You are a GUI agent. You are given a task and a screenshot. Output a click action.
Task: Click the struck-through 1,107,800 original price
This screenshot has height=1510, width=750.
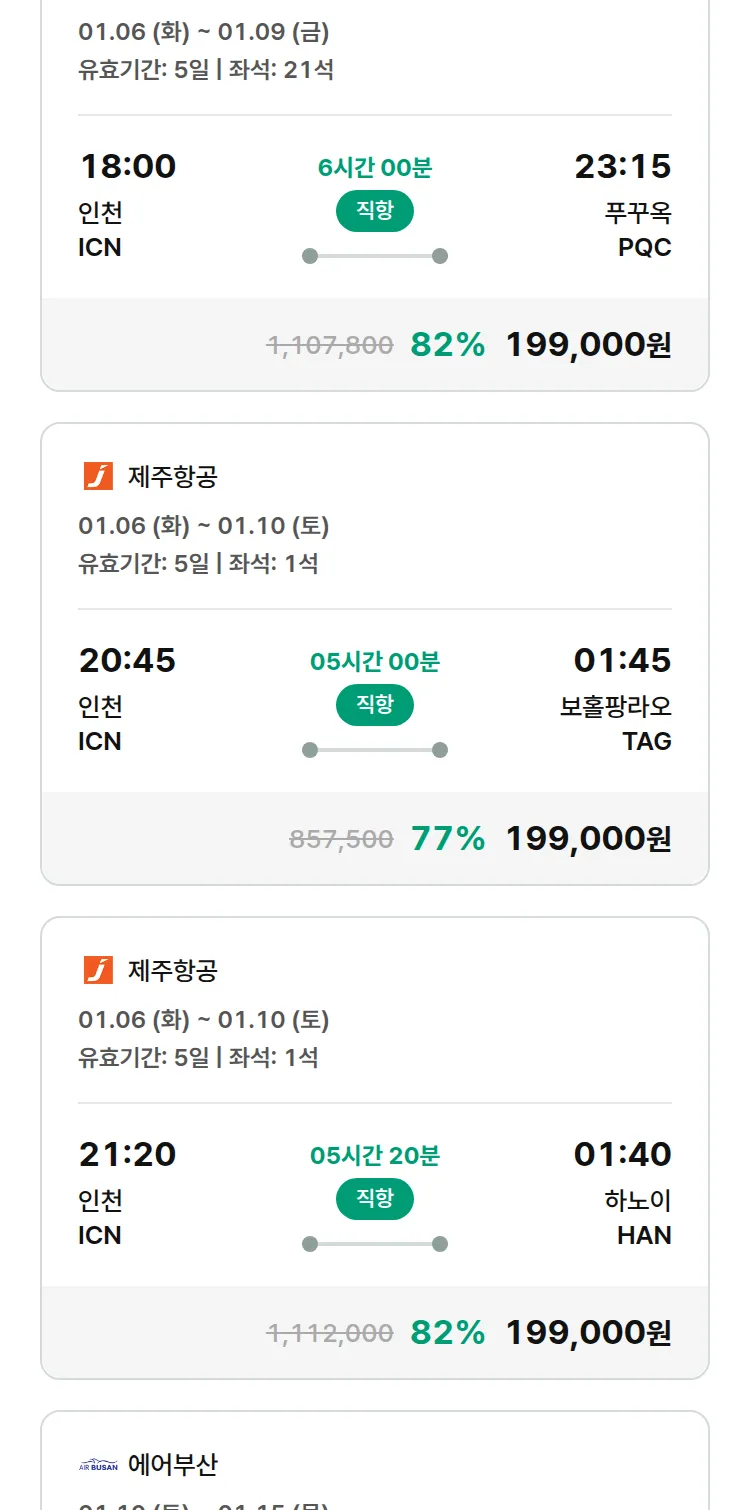click(330, 346)
